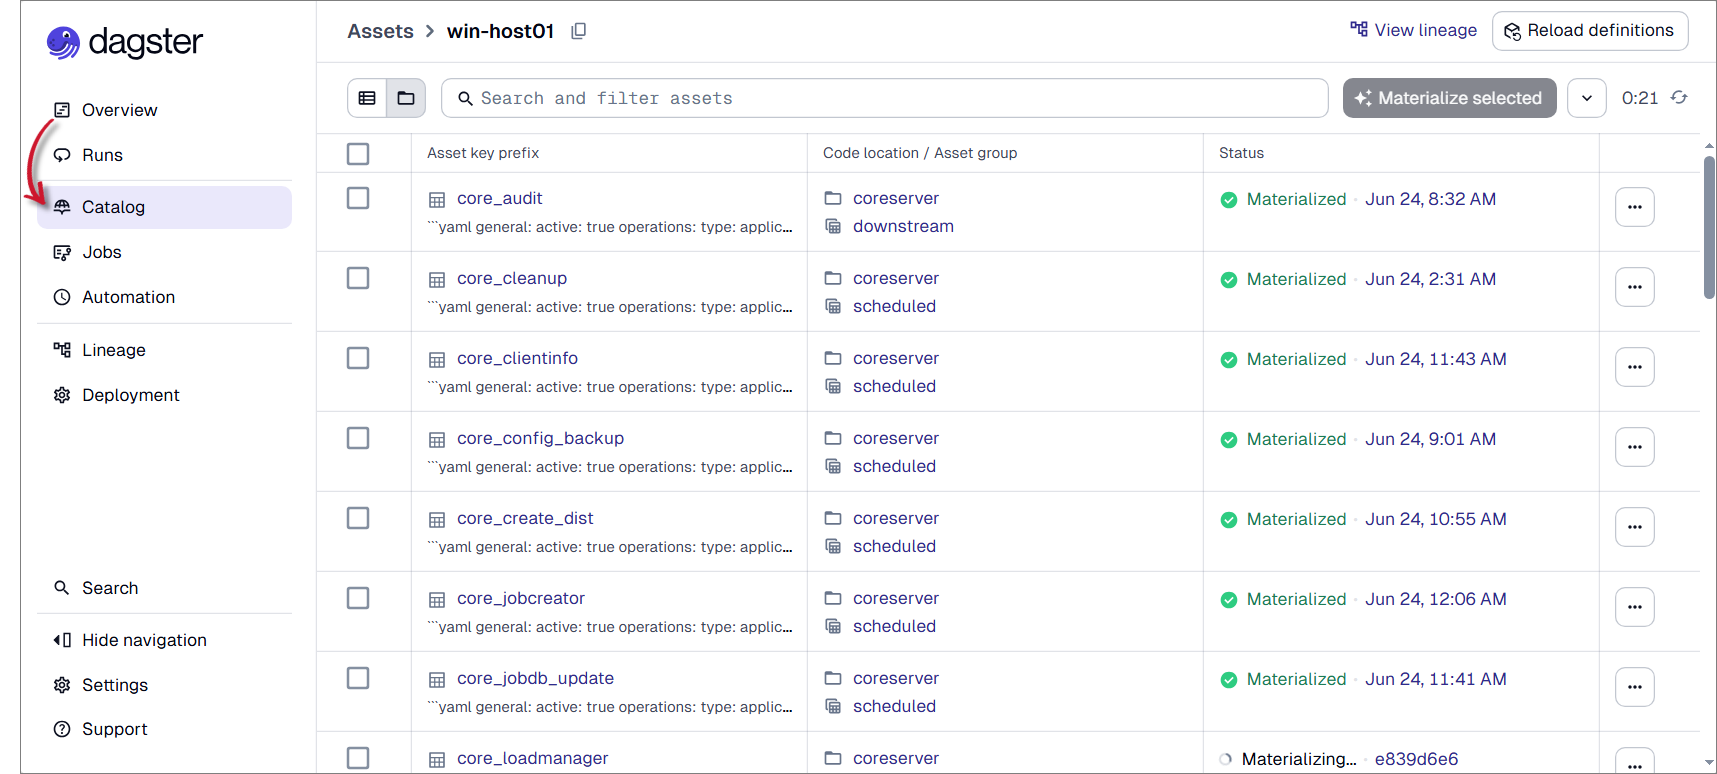Click the 'Status' column header
The height and width of the screenshot is (774, 1717).
(1241, 153)
